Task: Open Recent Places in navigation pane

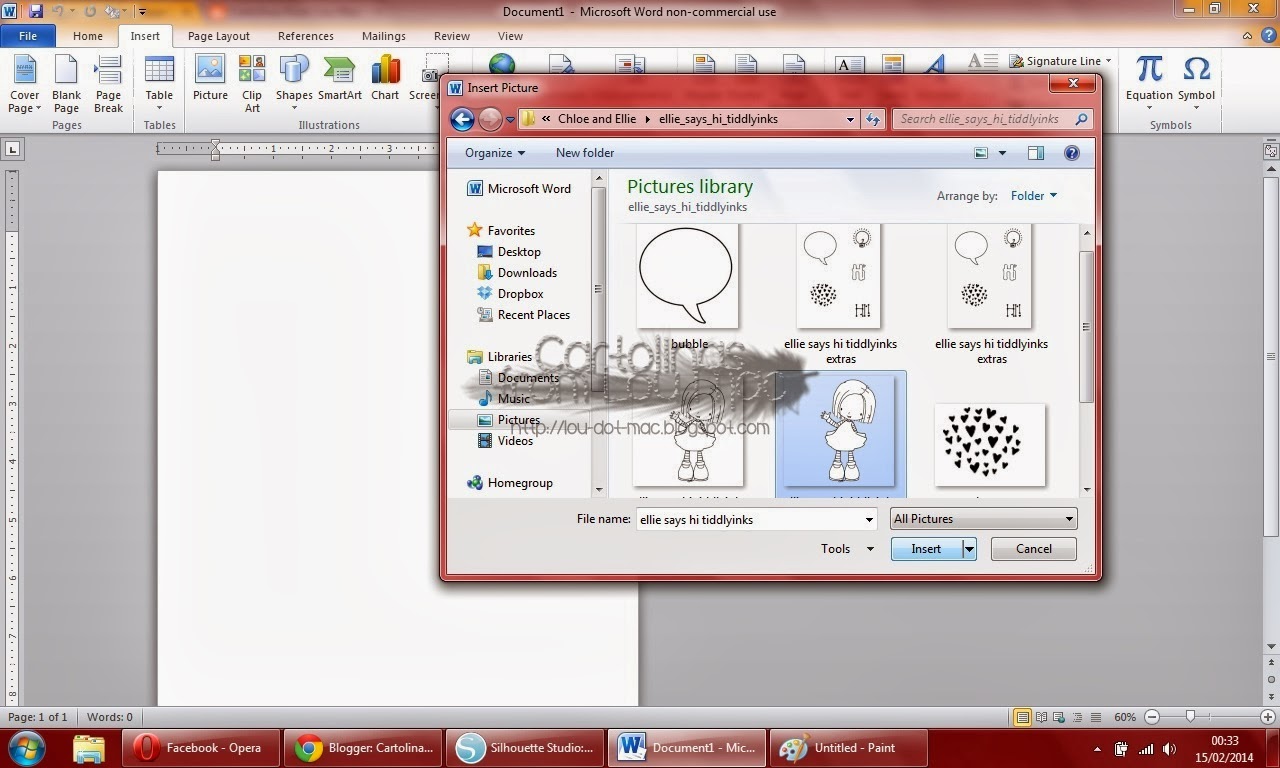Action: click(534, 315)
